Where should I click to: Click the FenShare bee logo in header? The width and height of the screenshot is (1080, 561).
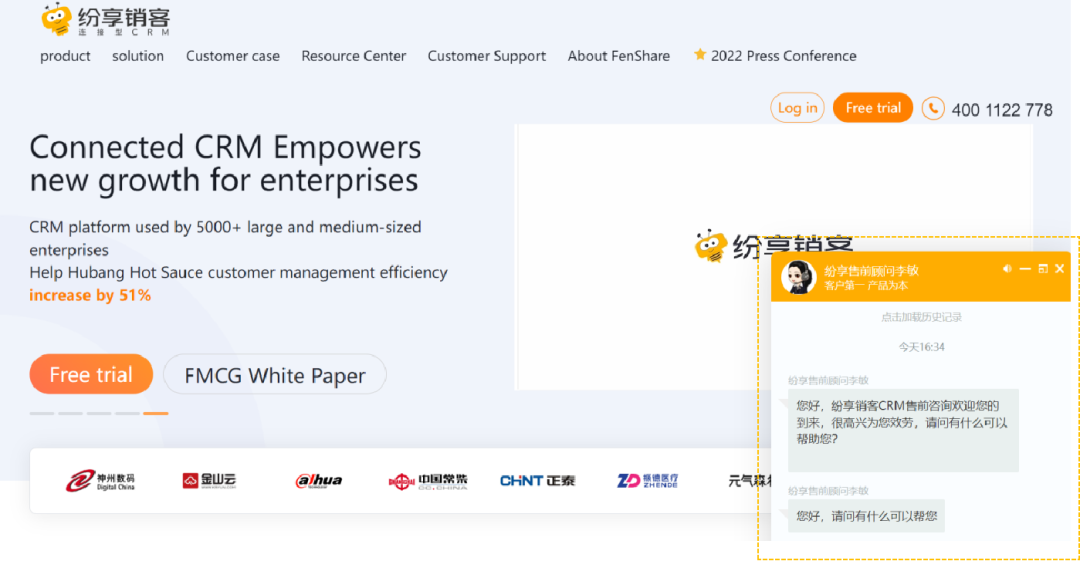point(105,19)
